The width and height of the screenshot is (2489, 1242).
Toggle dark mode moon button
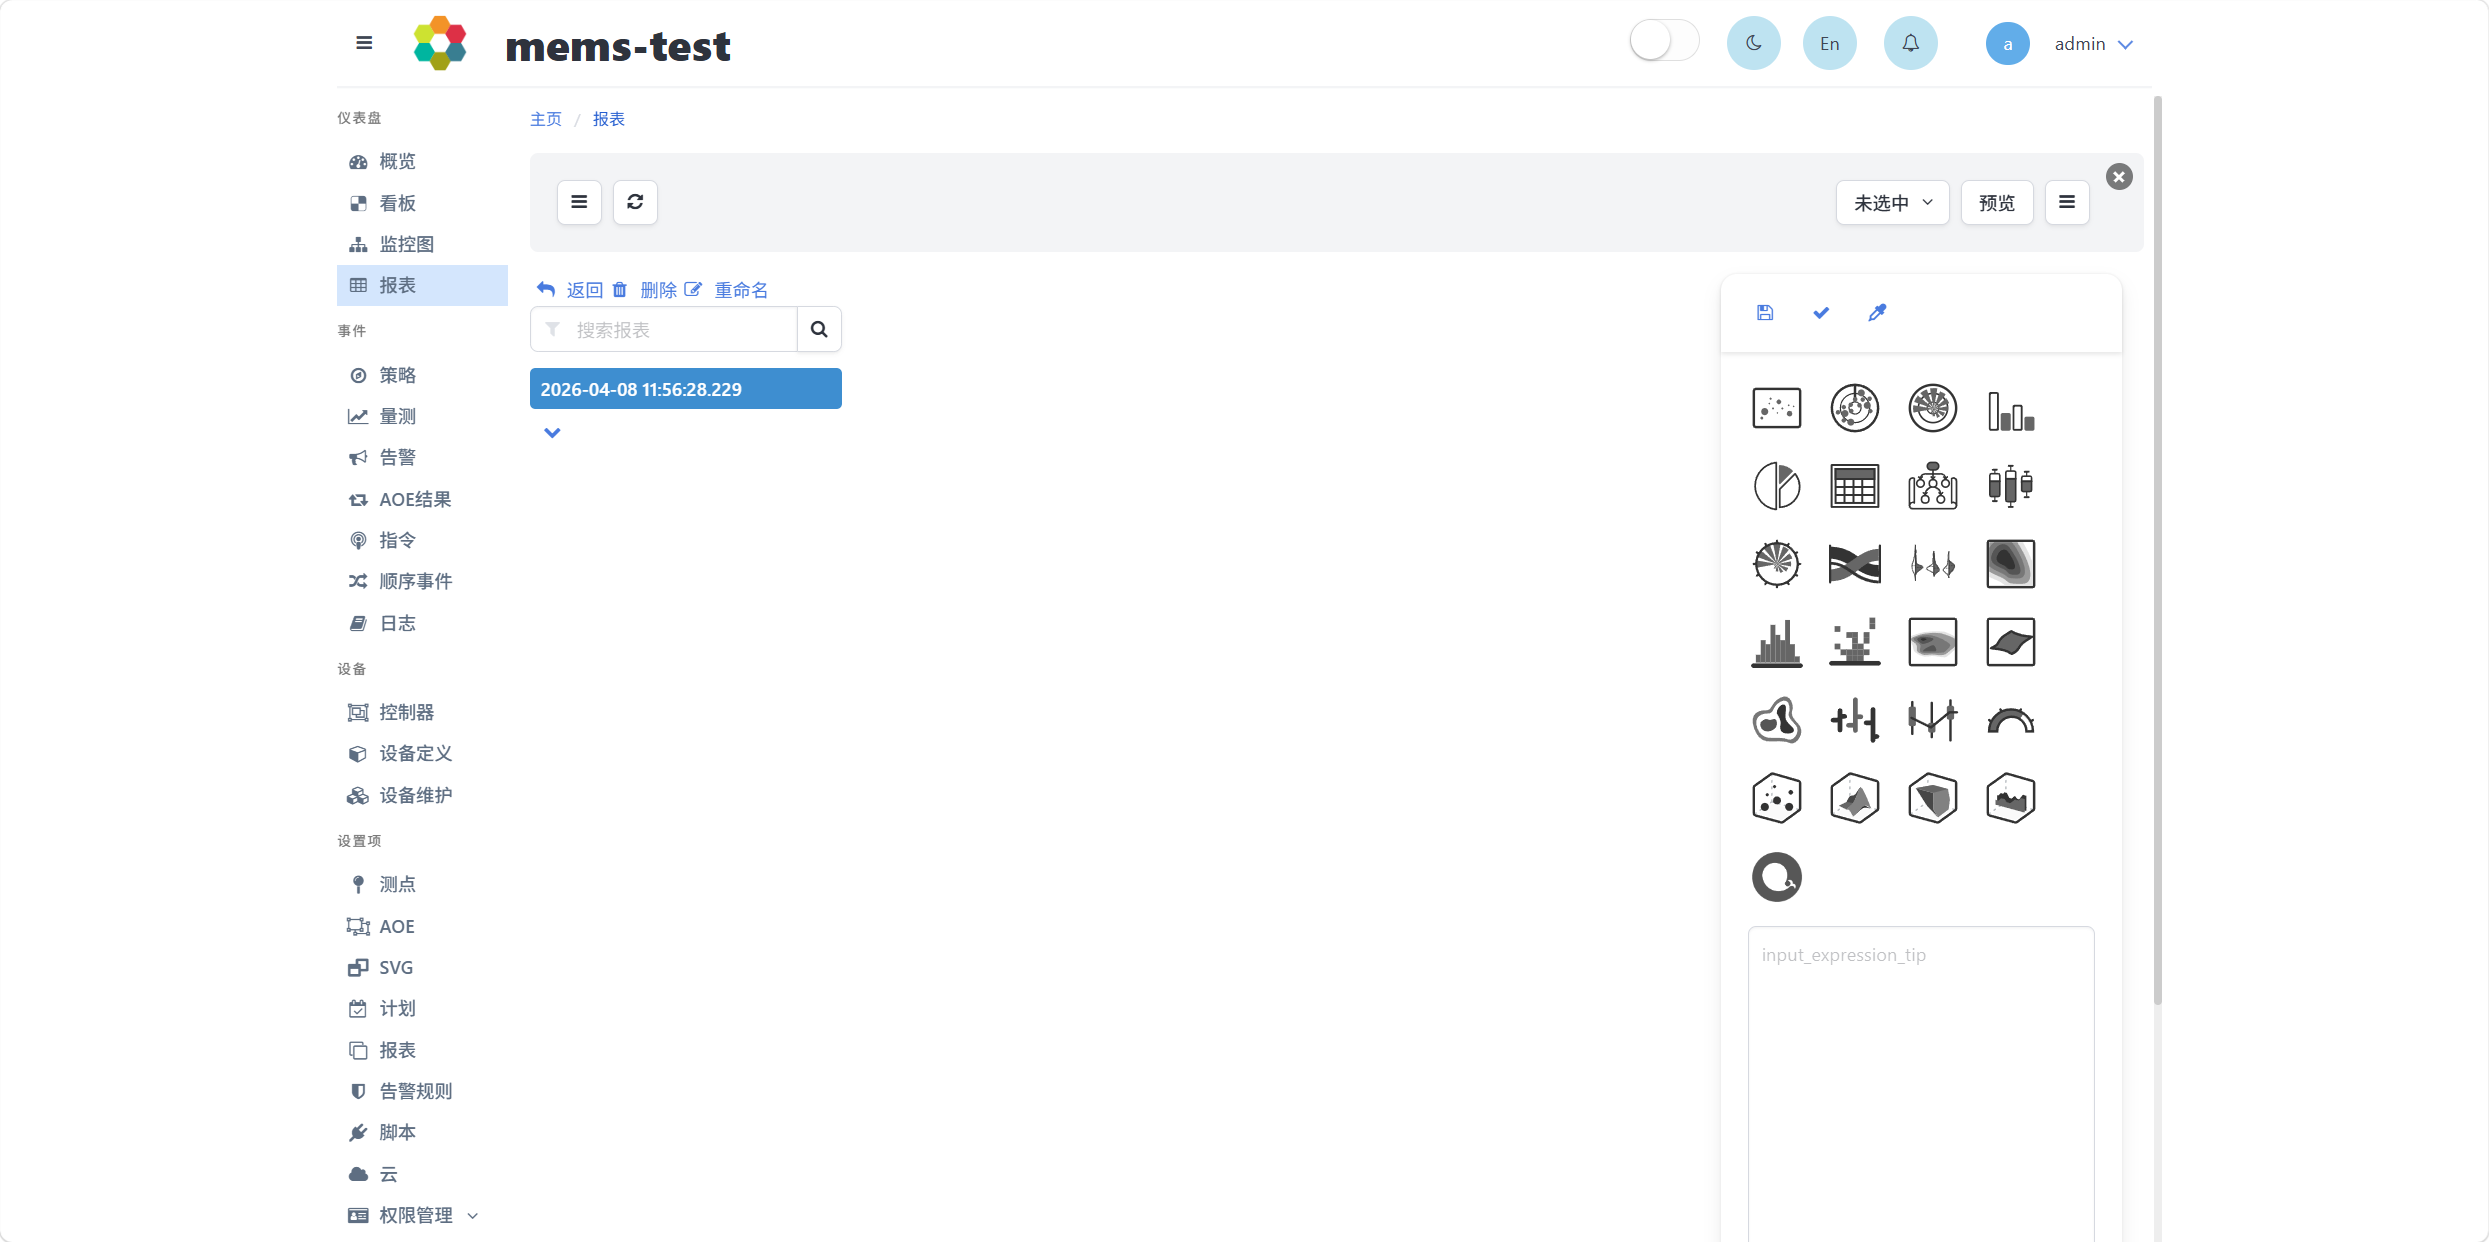(x=1754, y=43)
